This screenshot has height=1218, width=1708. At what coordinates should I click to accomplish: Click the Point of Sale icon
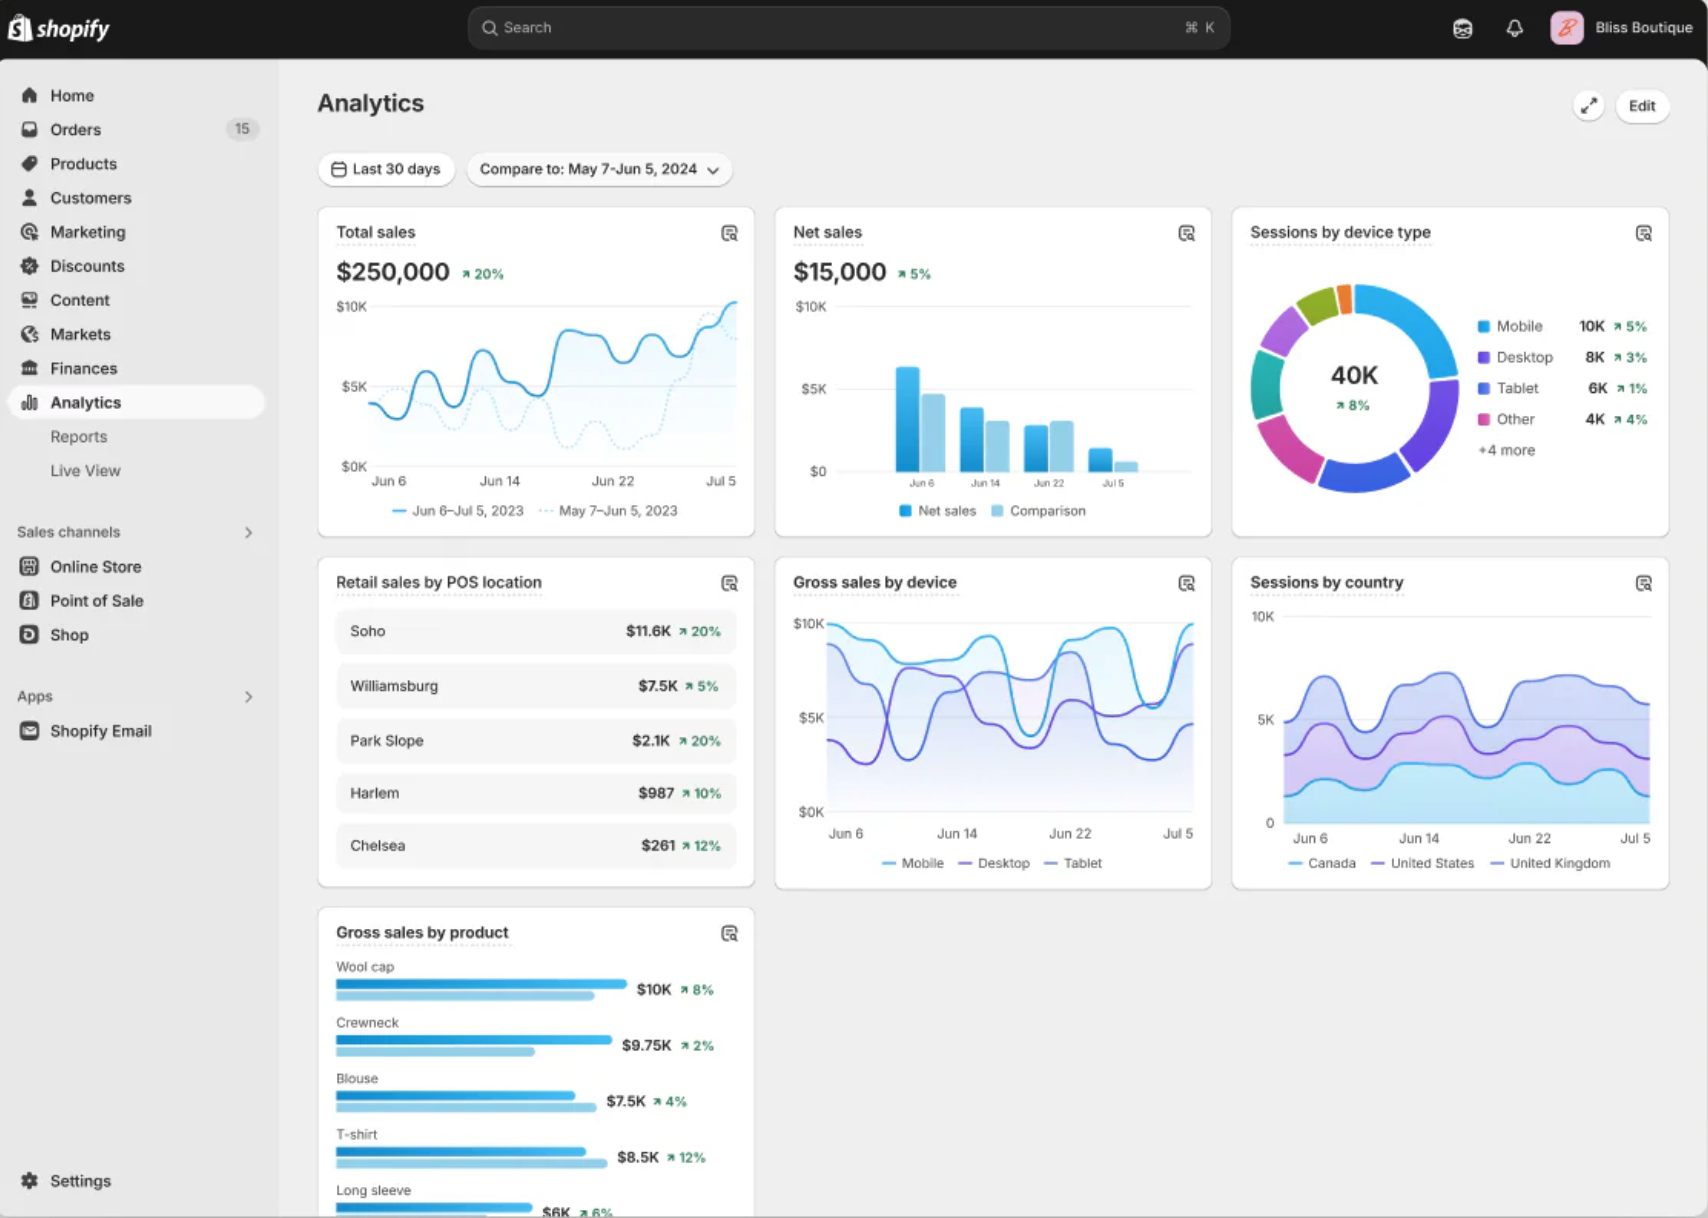pyautogui.click(x=30, y=600)
